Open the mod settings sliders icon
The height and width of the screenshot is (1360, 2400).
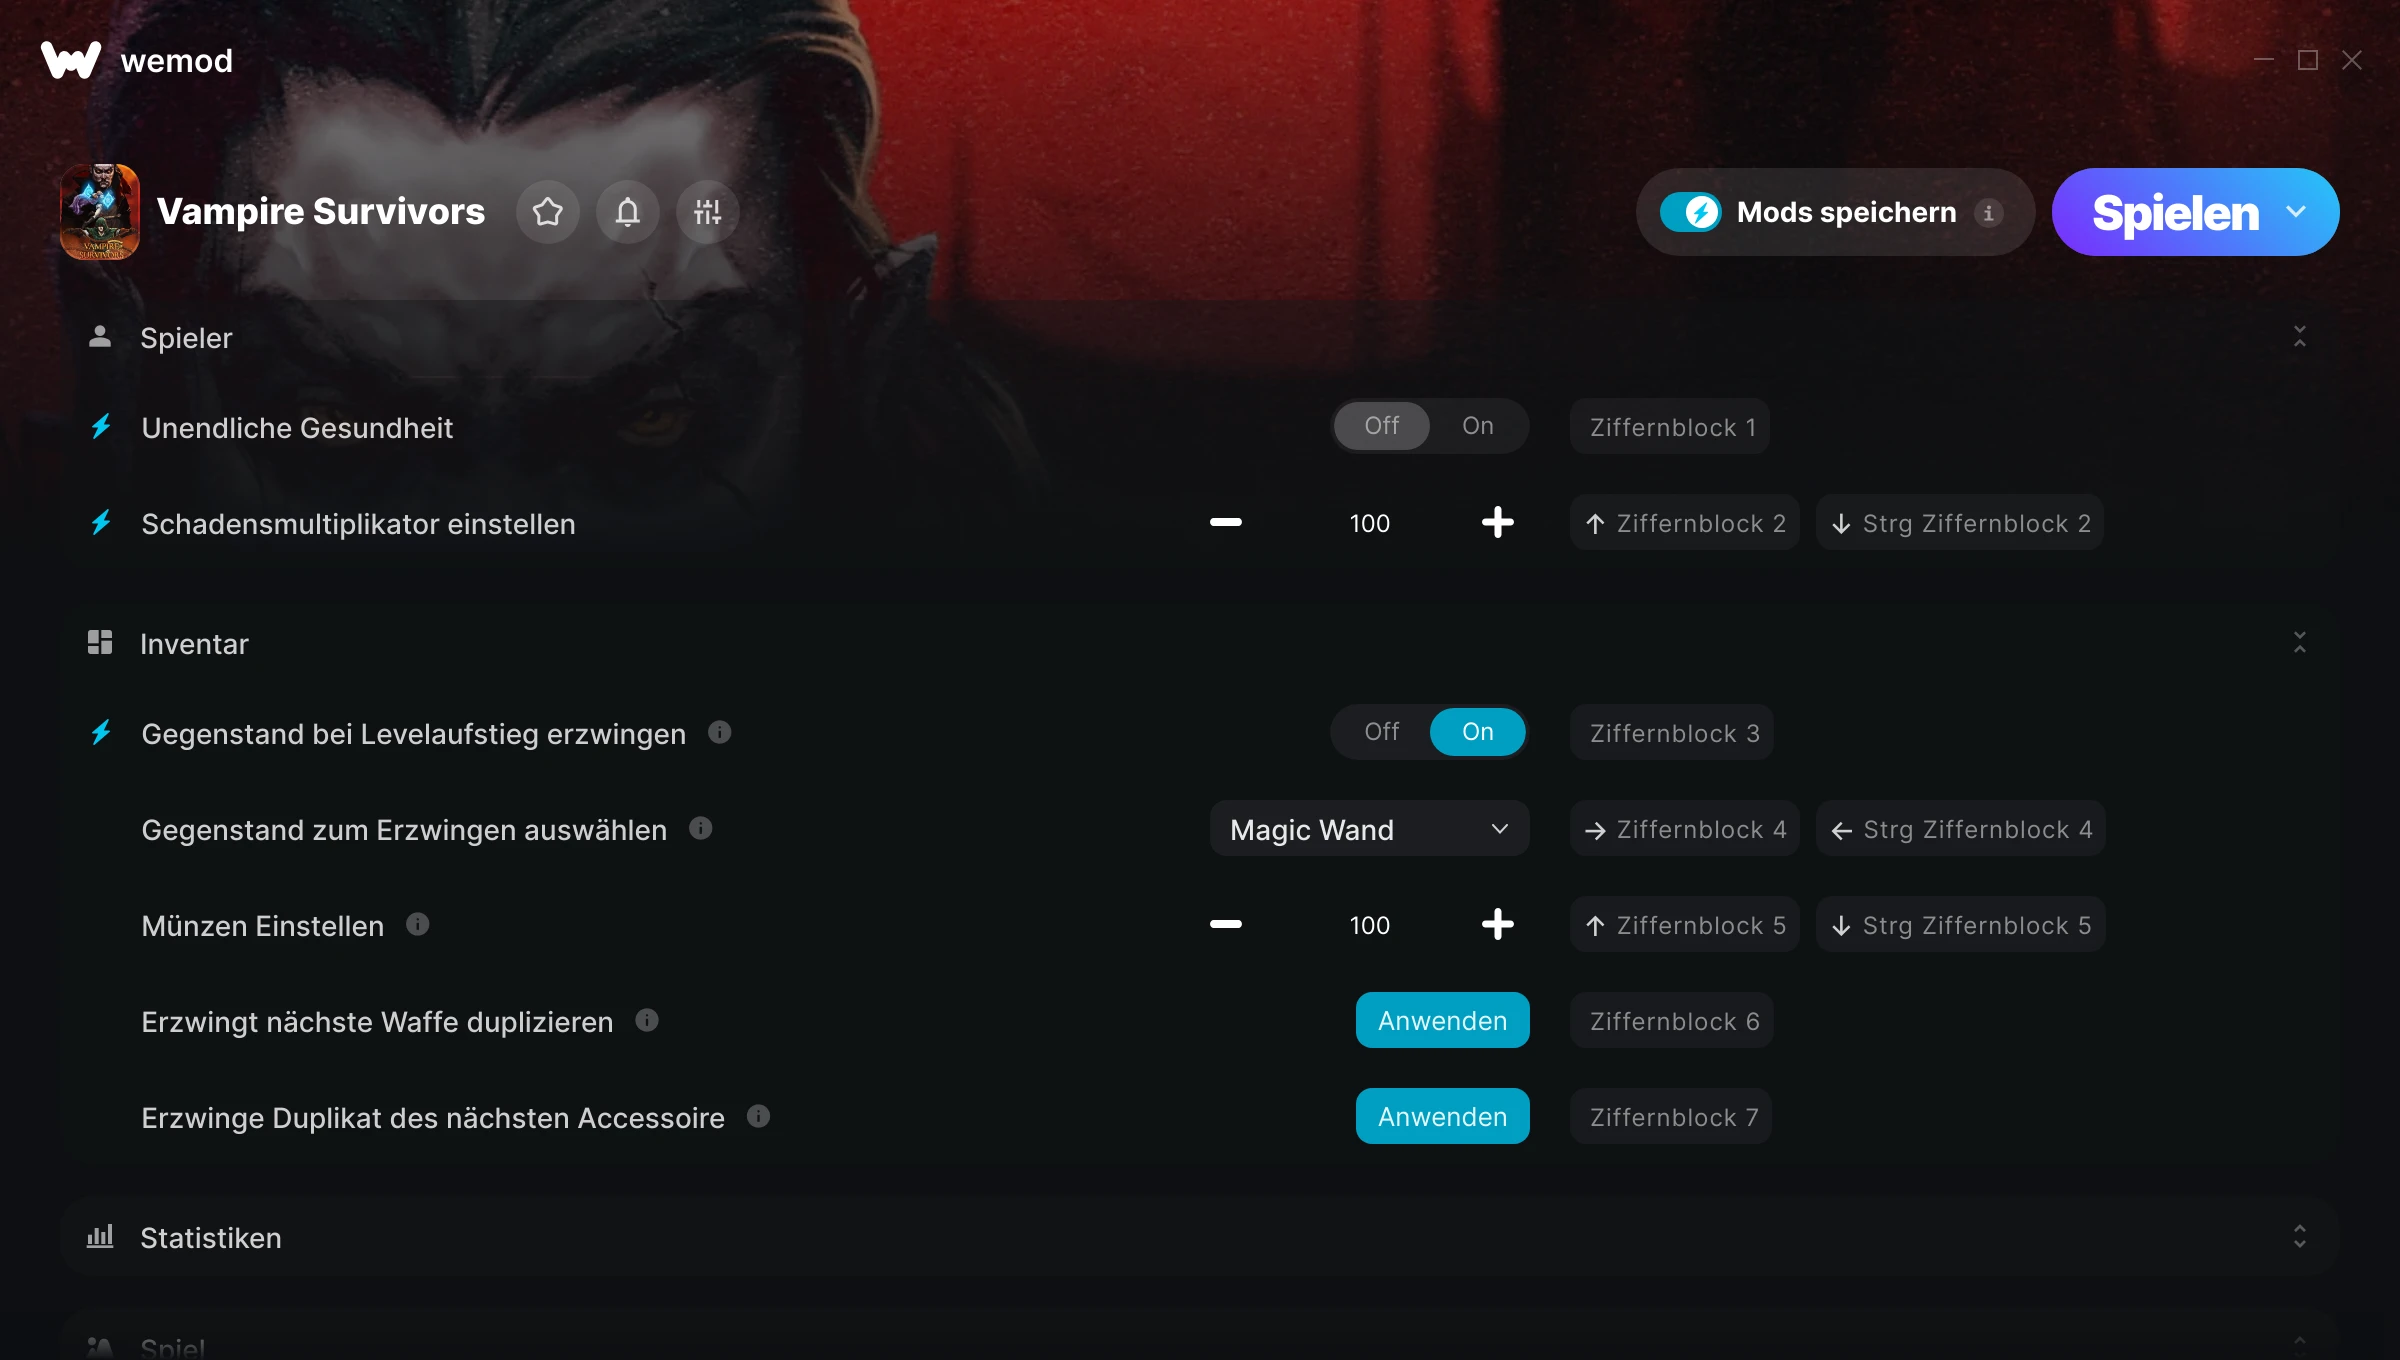point(707,212)
